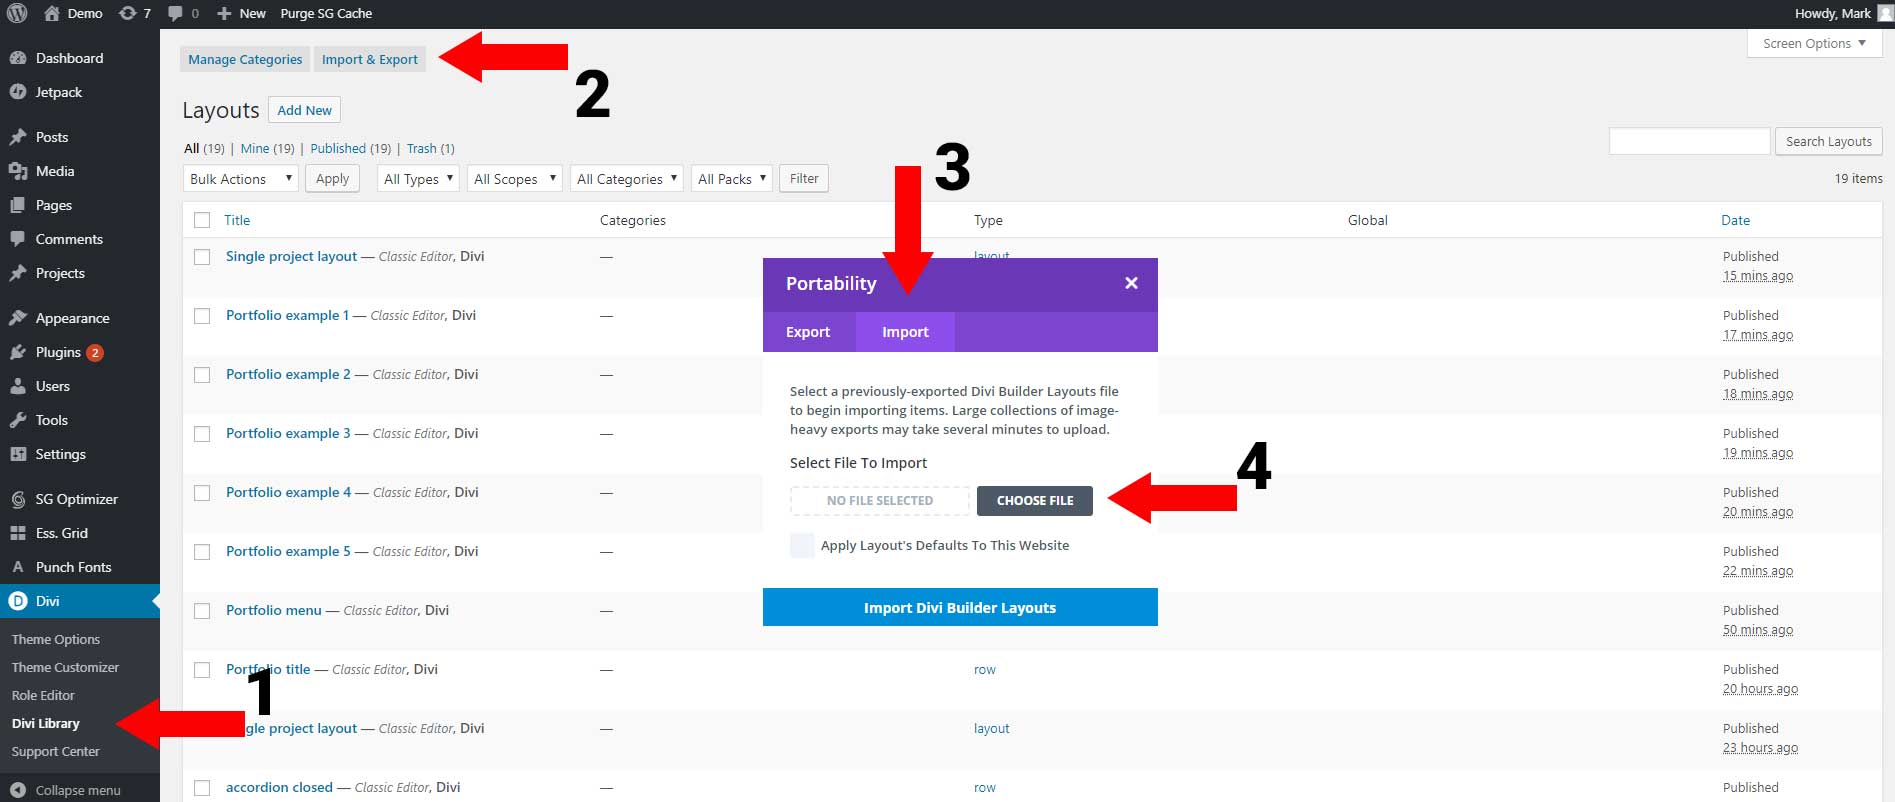This screenshot has height=802, width=1895.
Task: Switch to the Export tab in Portability
Action: pyautogui.click(x=808, y=332)
